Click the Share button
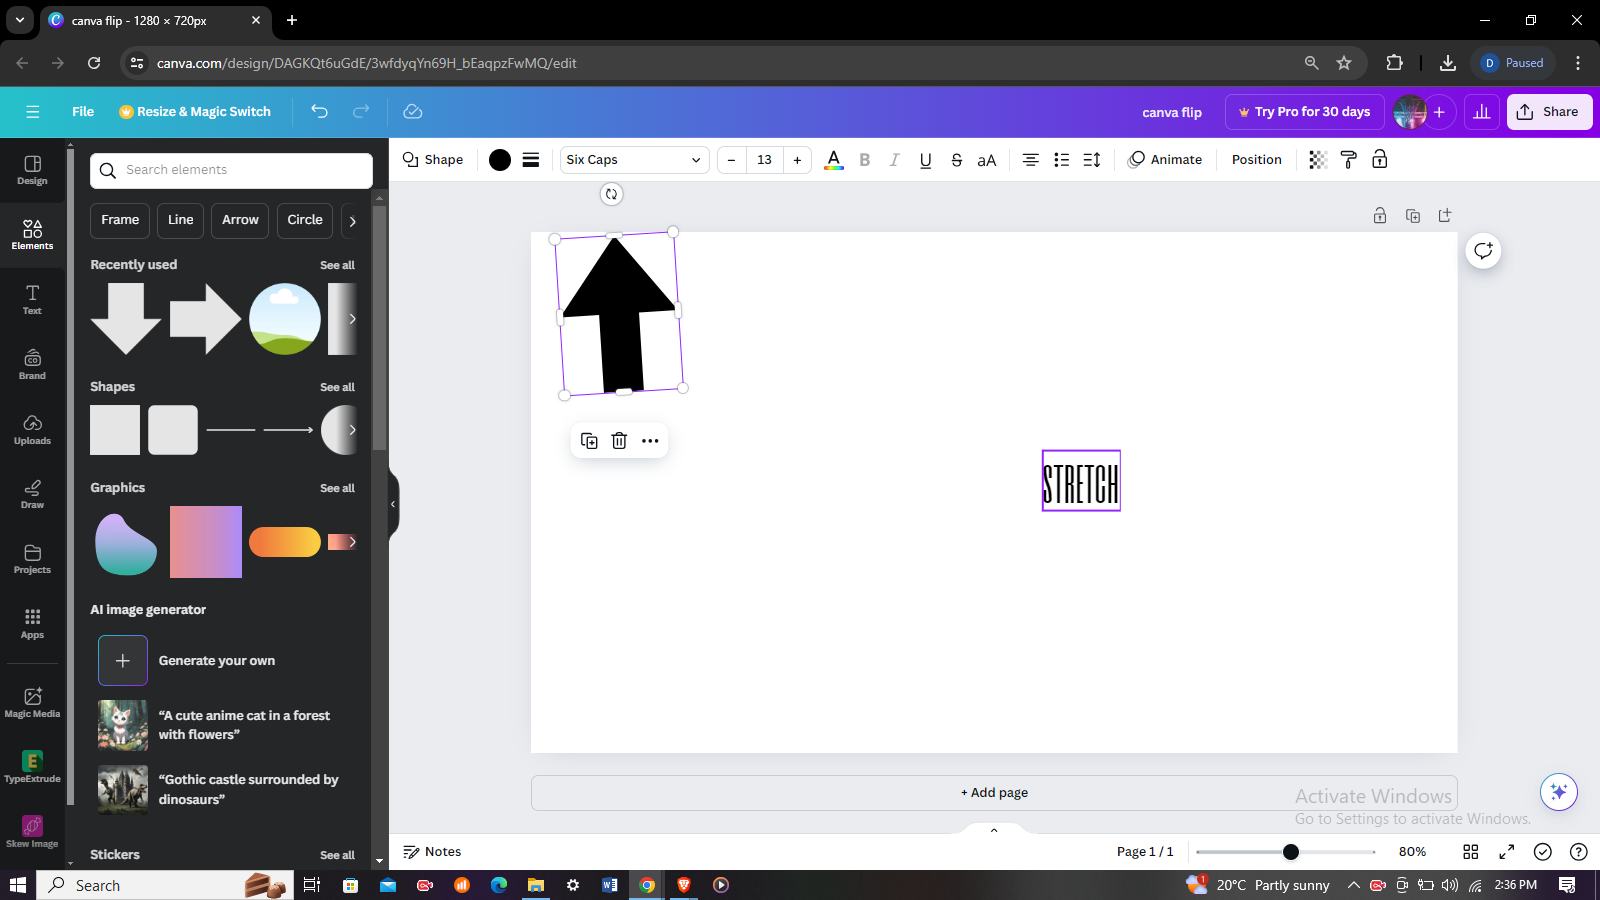The height and width of the screenshot is (900, 1600). [x=1549, y=112]
